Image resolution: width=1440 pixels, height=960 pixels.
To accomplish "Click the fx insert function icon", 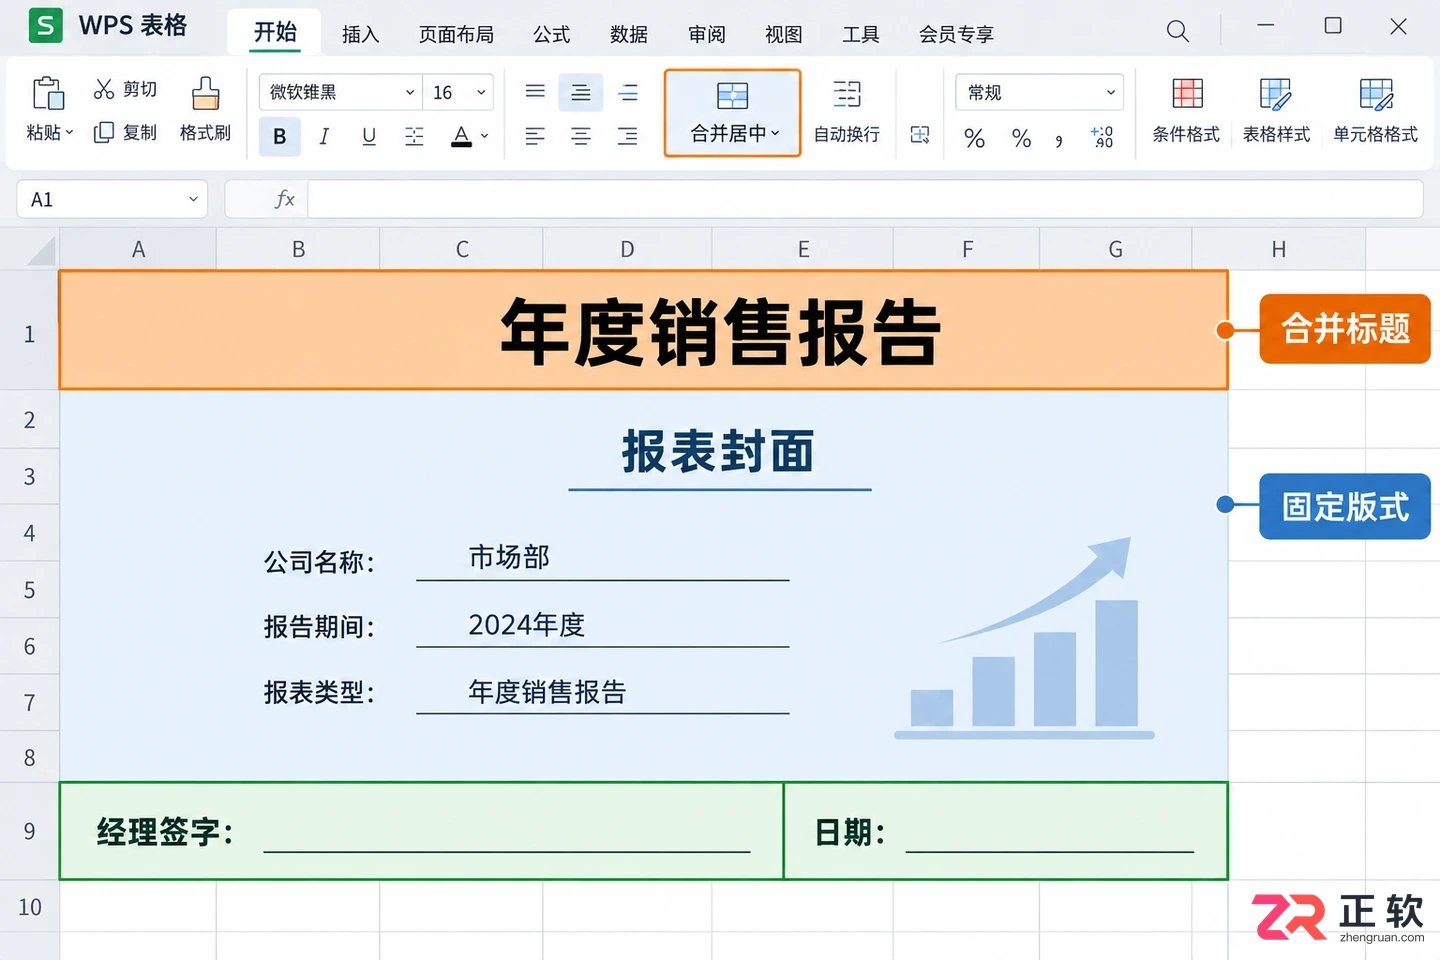I will pos(284,199).
